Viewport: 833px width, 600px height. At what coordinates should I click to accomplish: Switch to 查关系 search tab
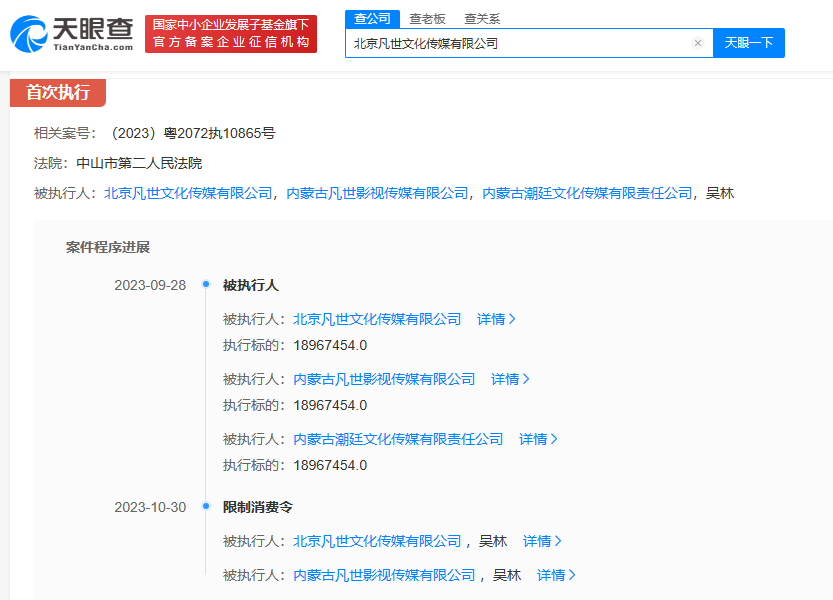482,19
